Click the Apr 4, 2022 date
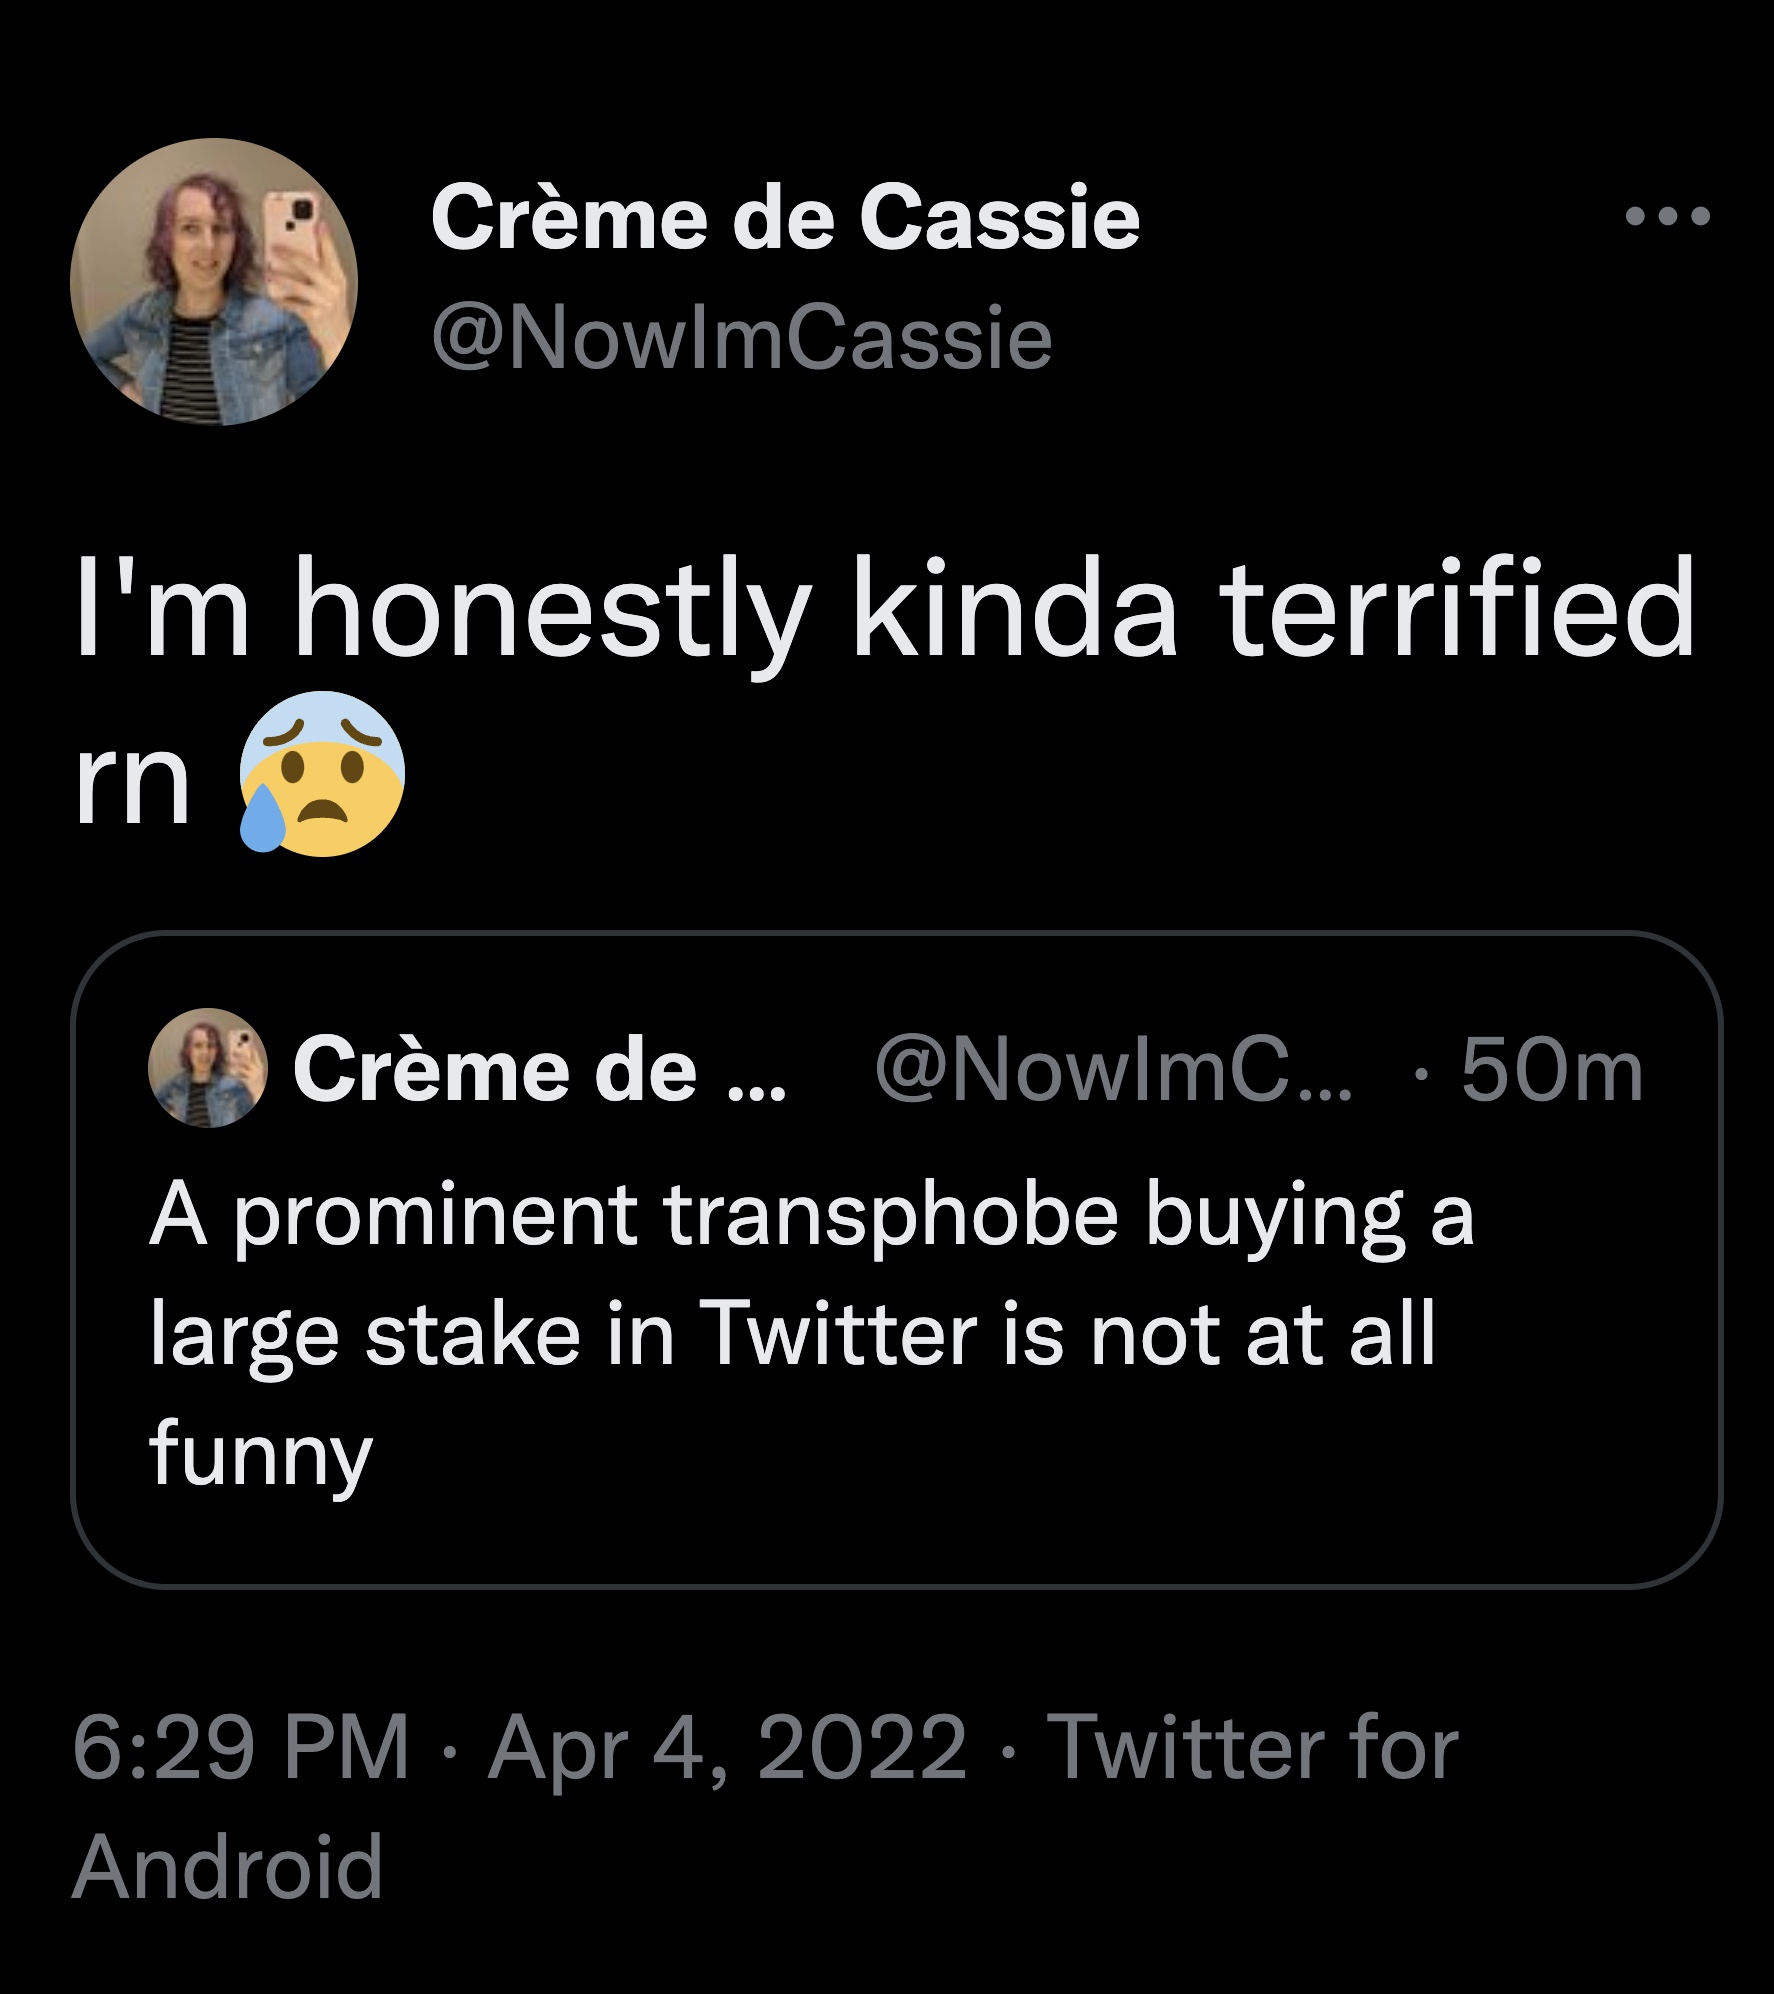 click(x=727, y=1745)
